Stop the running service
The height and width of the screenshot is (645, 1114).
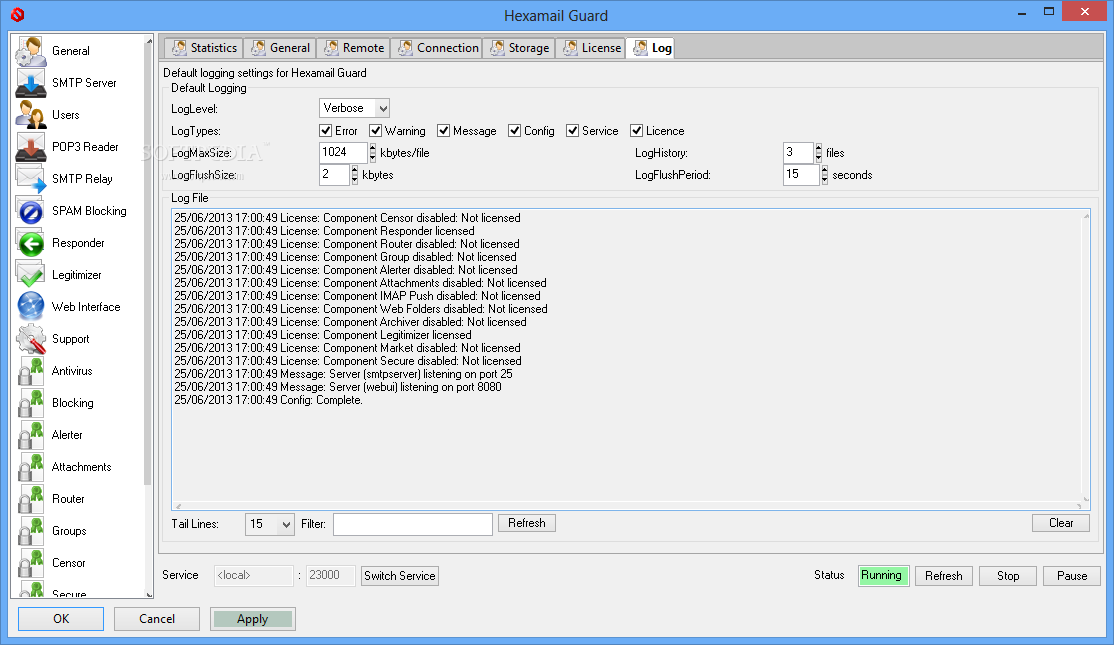(1007, 575)
